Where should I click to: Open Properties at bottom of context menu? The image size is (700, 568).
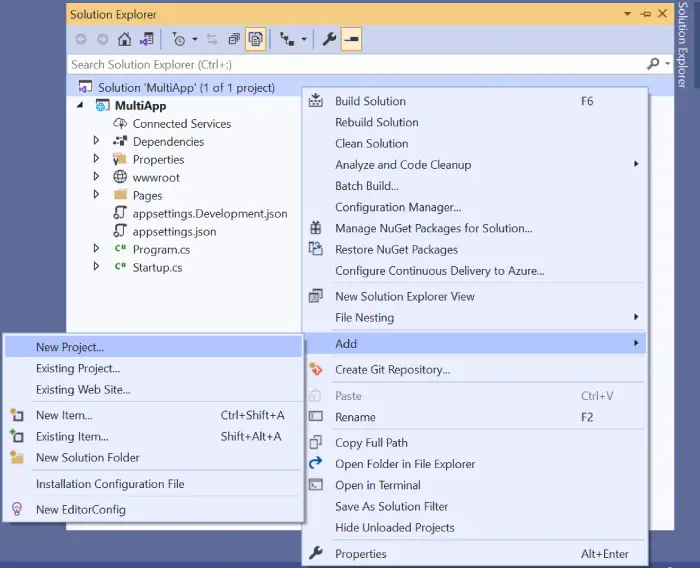pyautogui.click(x=475, y=554)
